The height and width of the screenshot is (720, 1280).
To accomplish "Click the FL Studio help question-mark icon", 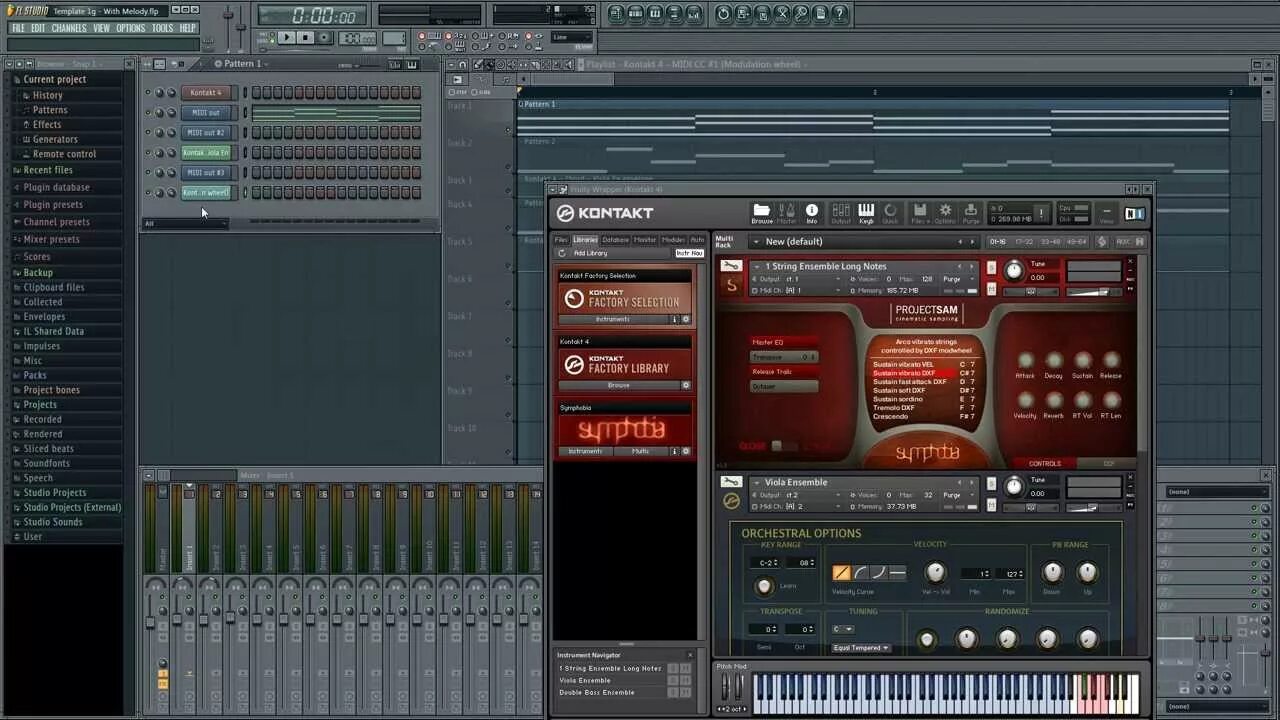I will pos(839,13).
